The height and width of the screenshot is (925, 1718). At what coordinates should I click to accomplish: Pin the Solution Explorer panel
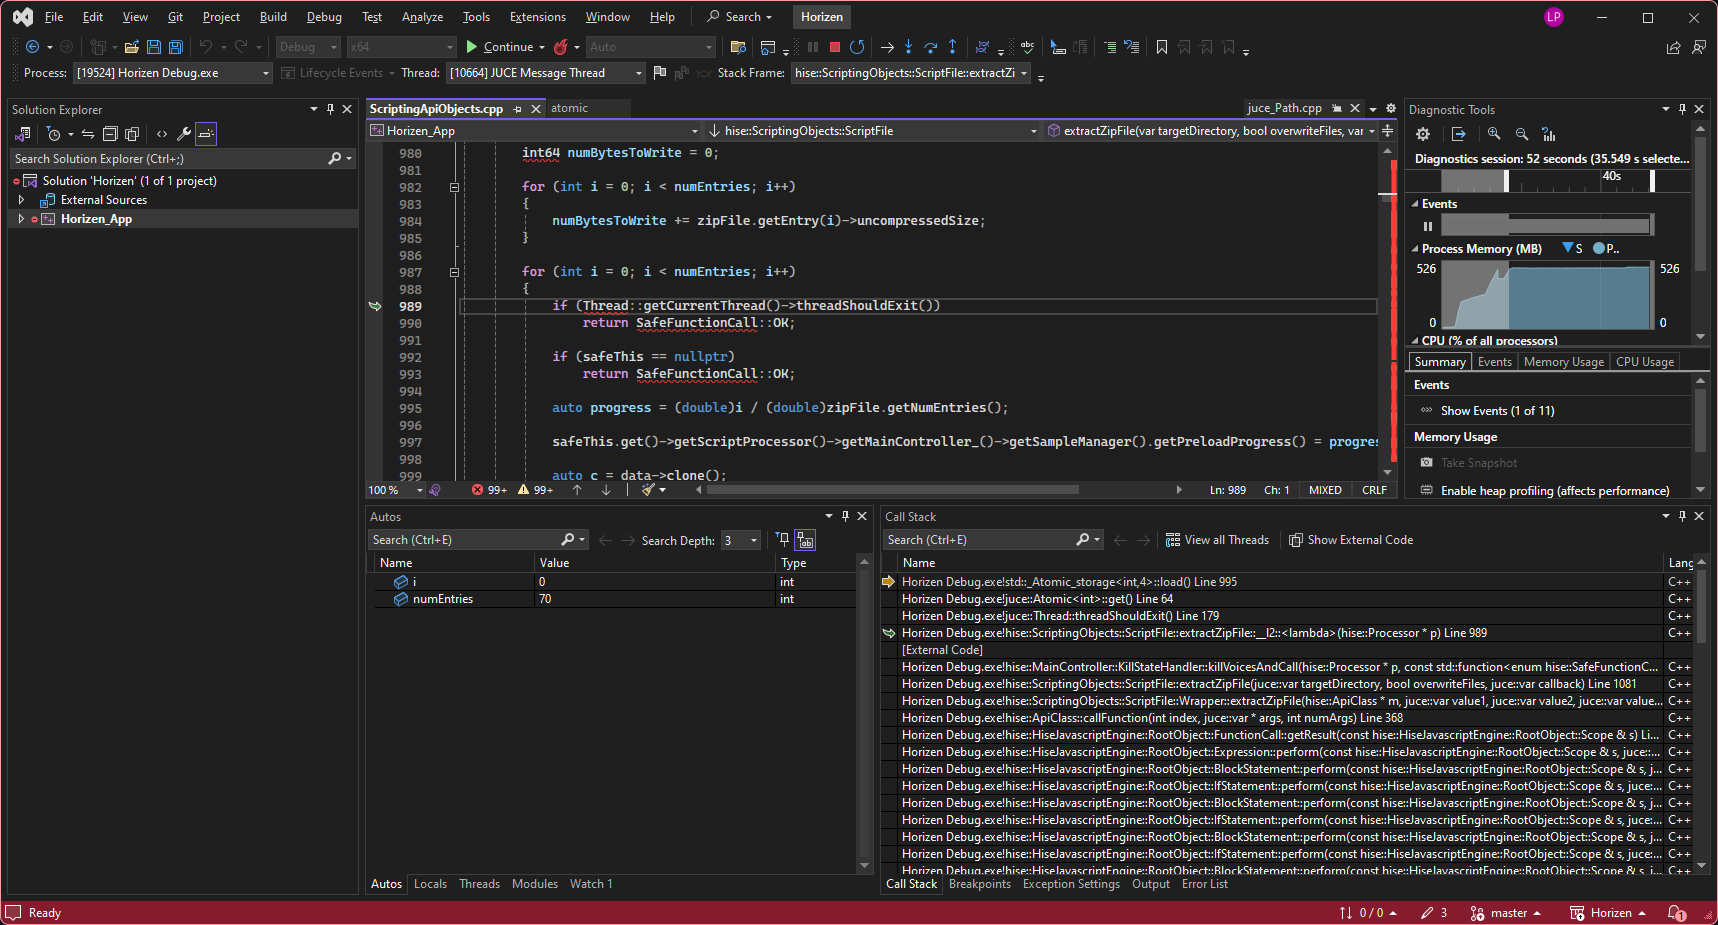tap(330, 109)
